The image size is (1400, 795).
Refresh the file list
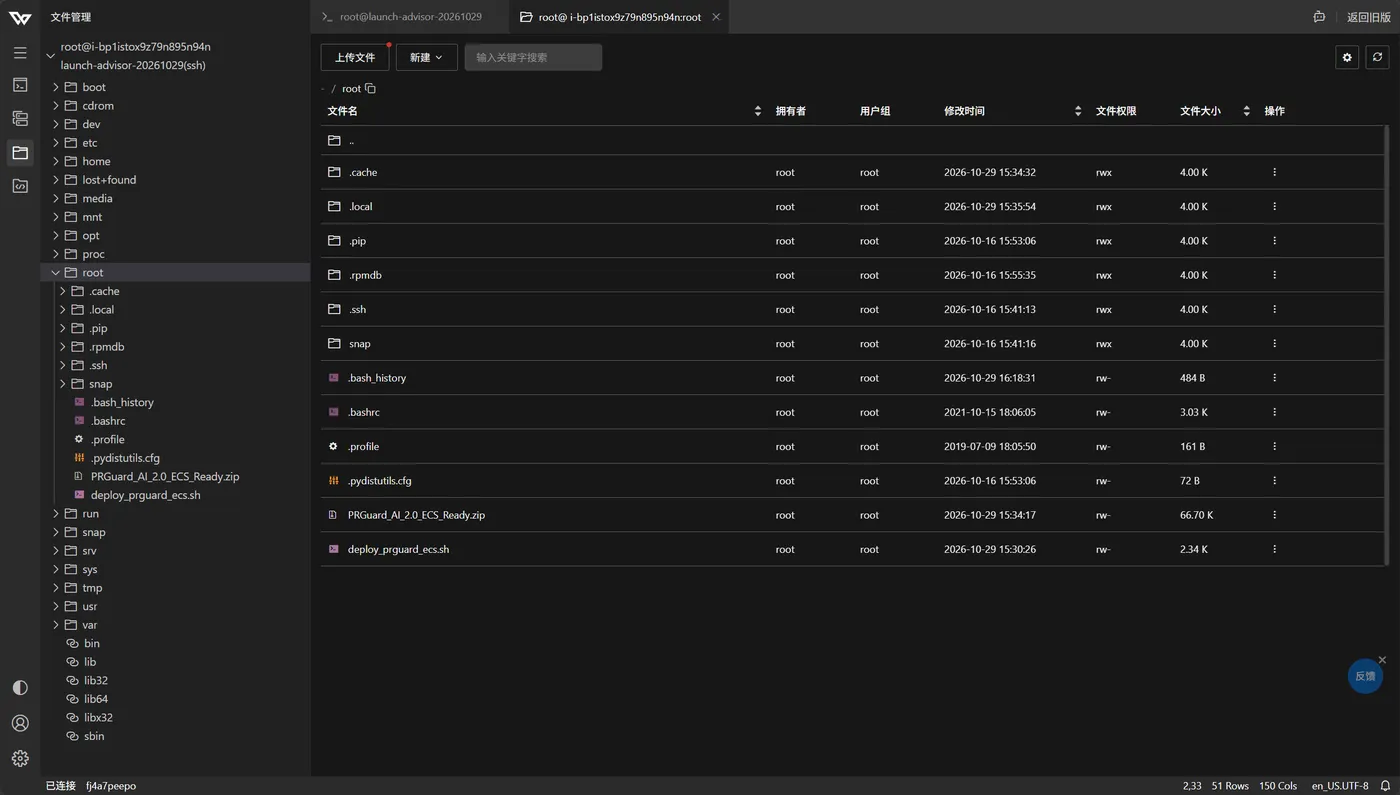1377,57
